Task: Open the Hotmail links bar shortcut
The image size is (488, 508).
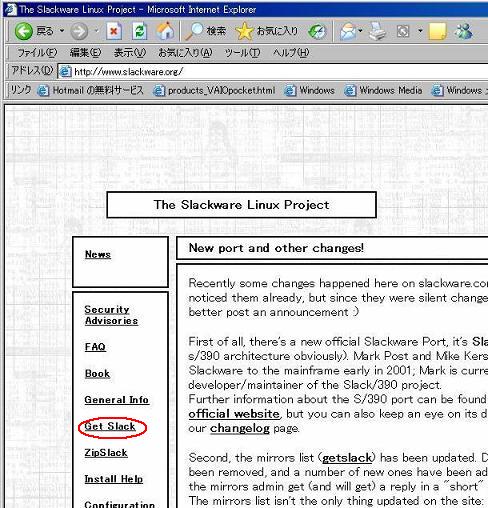Action: coord(91,90)
